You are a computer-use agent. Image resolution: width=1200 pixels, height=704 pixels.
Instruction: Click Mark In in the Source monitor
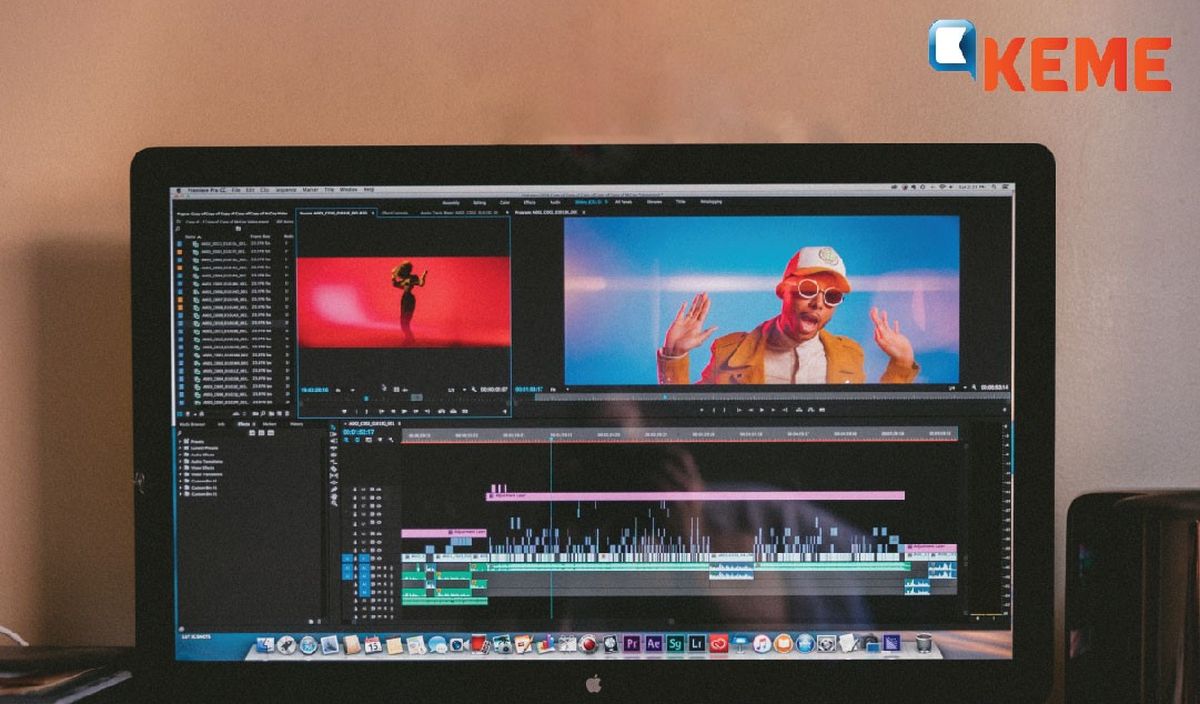click(356, 411)
